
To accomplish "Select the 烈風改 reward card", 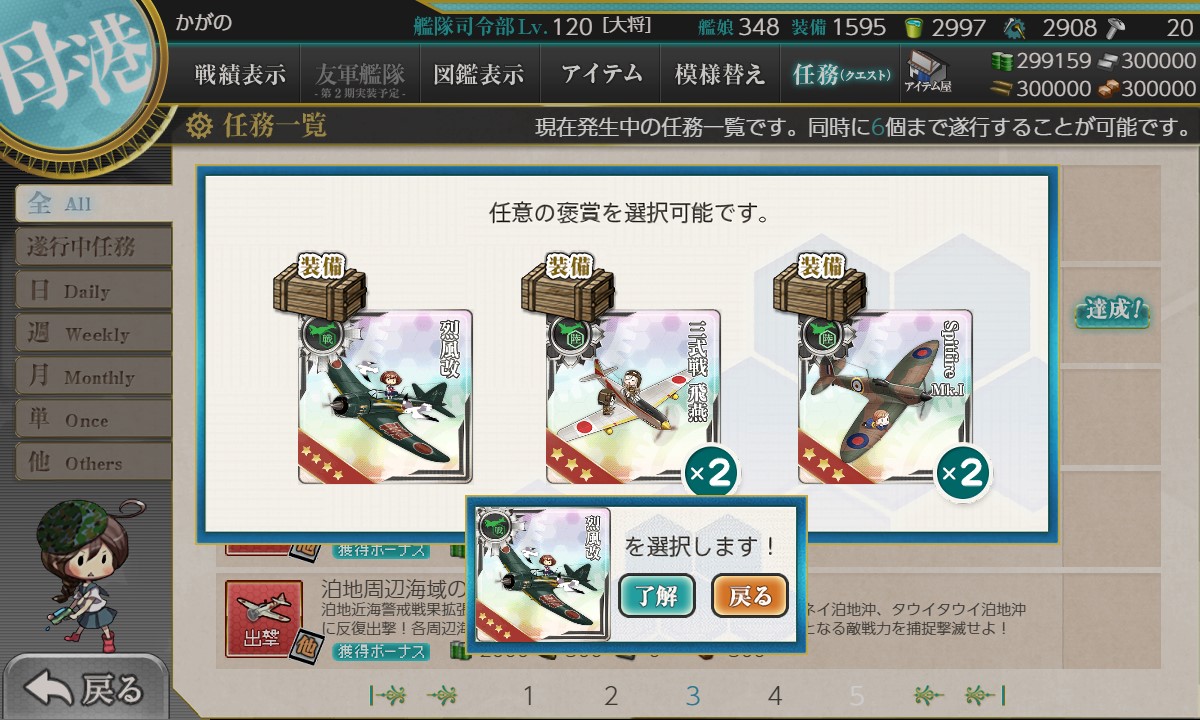I will click(x=385, y=396).
